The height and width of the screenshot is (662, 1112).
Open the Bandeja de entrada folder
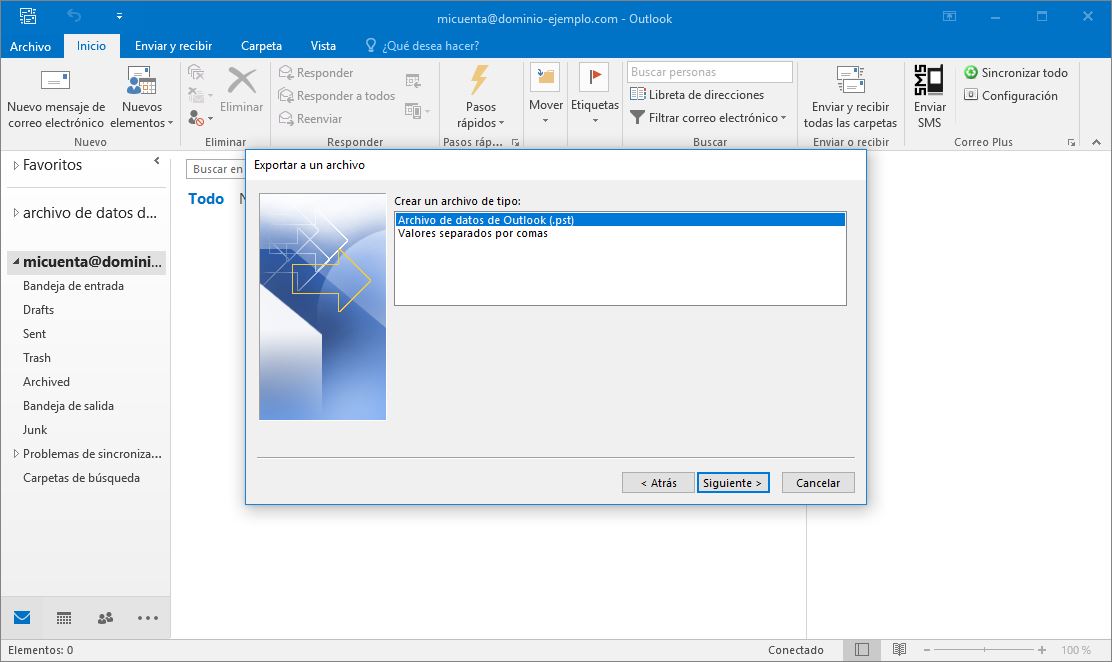point(73,286)
